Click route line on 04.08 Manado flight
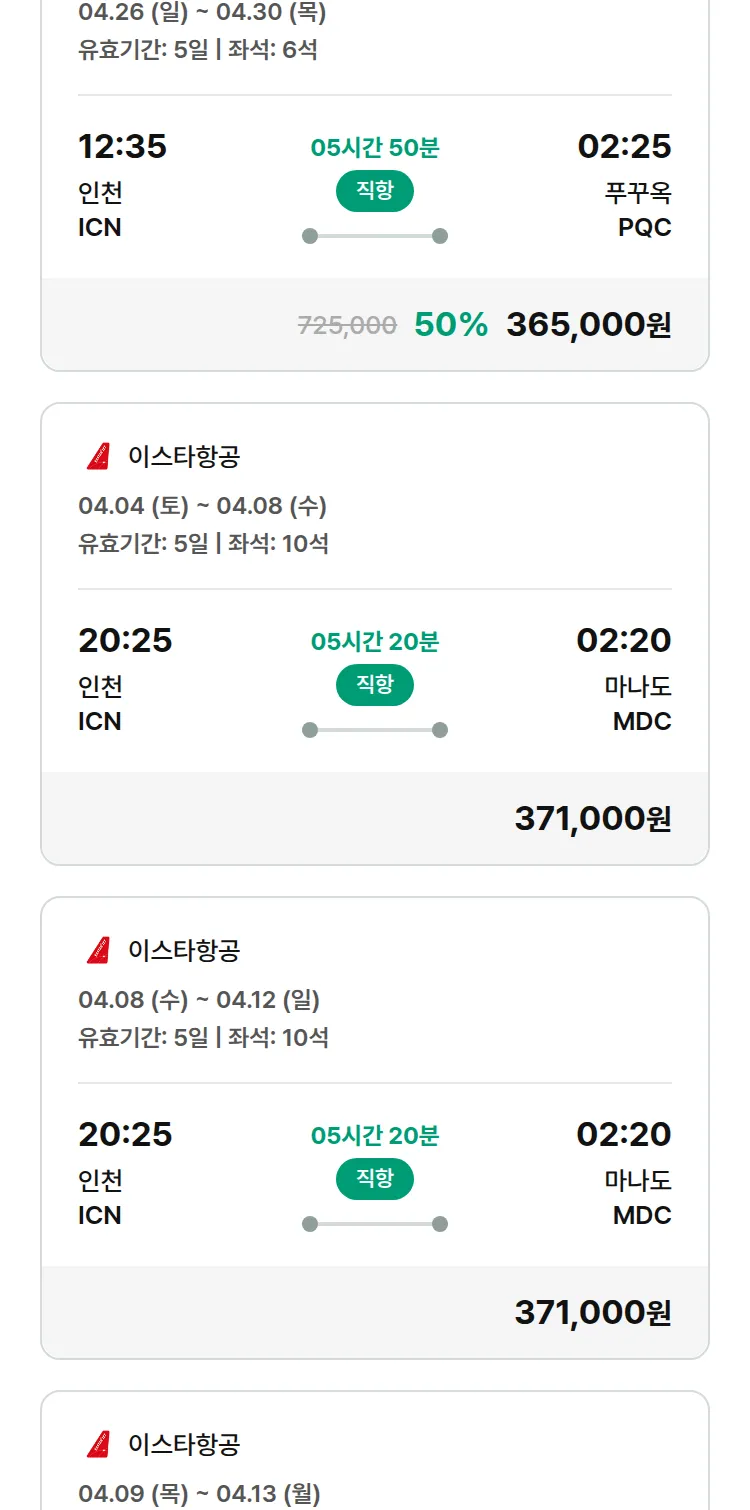Viewport: 750px width, 1510px height. click(x=375, y=1224)
